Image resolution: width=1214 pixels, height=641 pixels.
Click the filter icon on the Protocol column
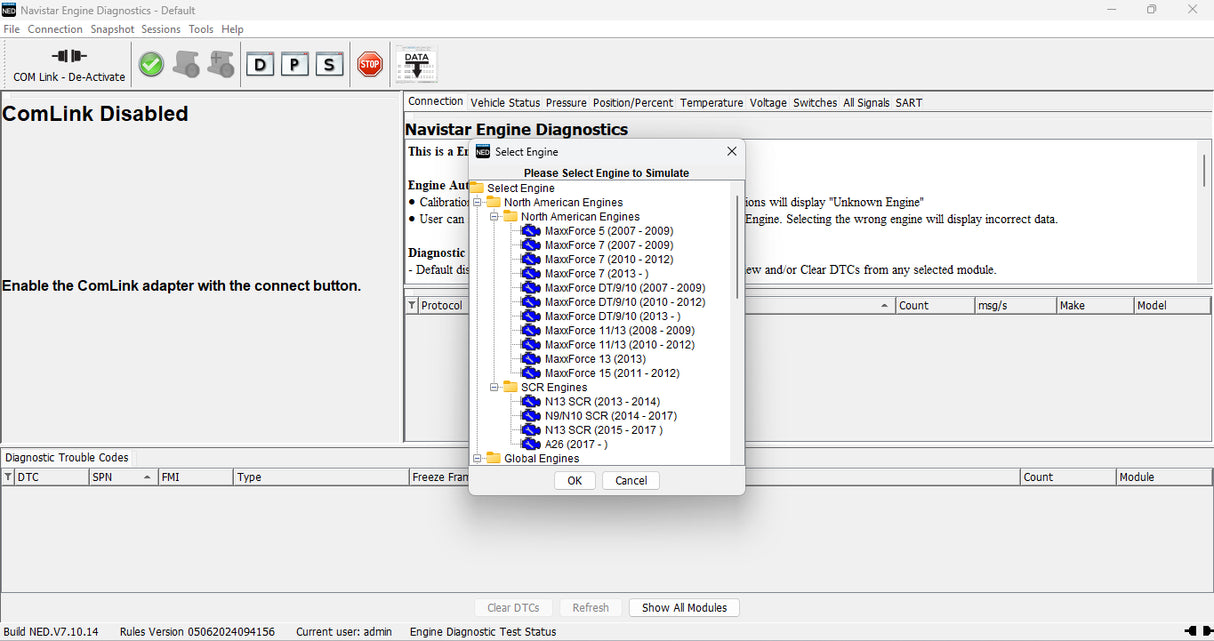(410, 305)
